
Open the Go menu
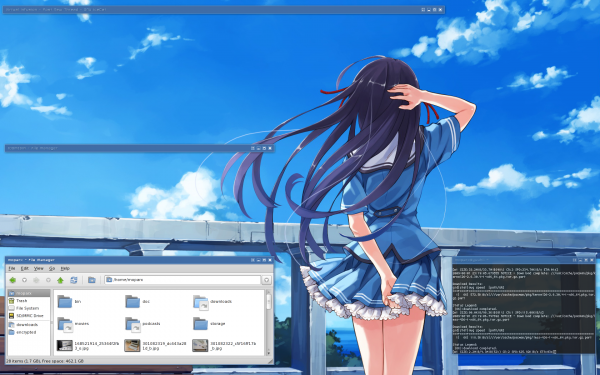click(x=52, y=269)
